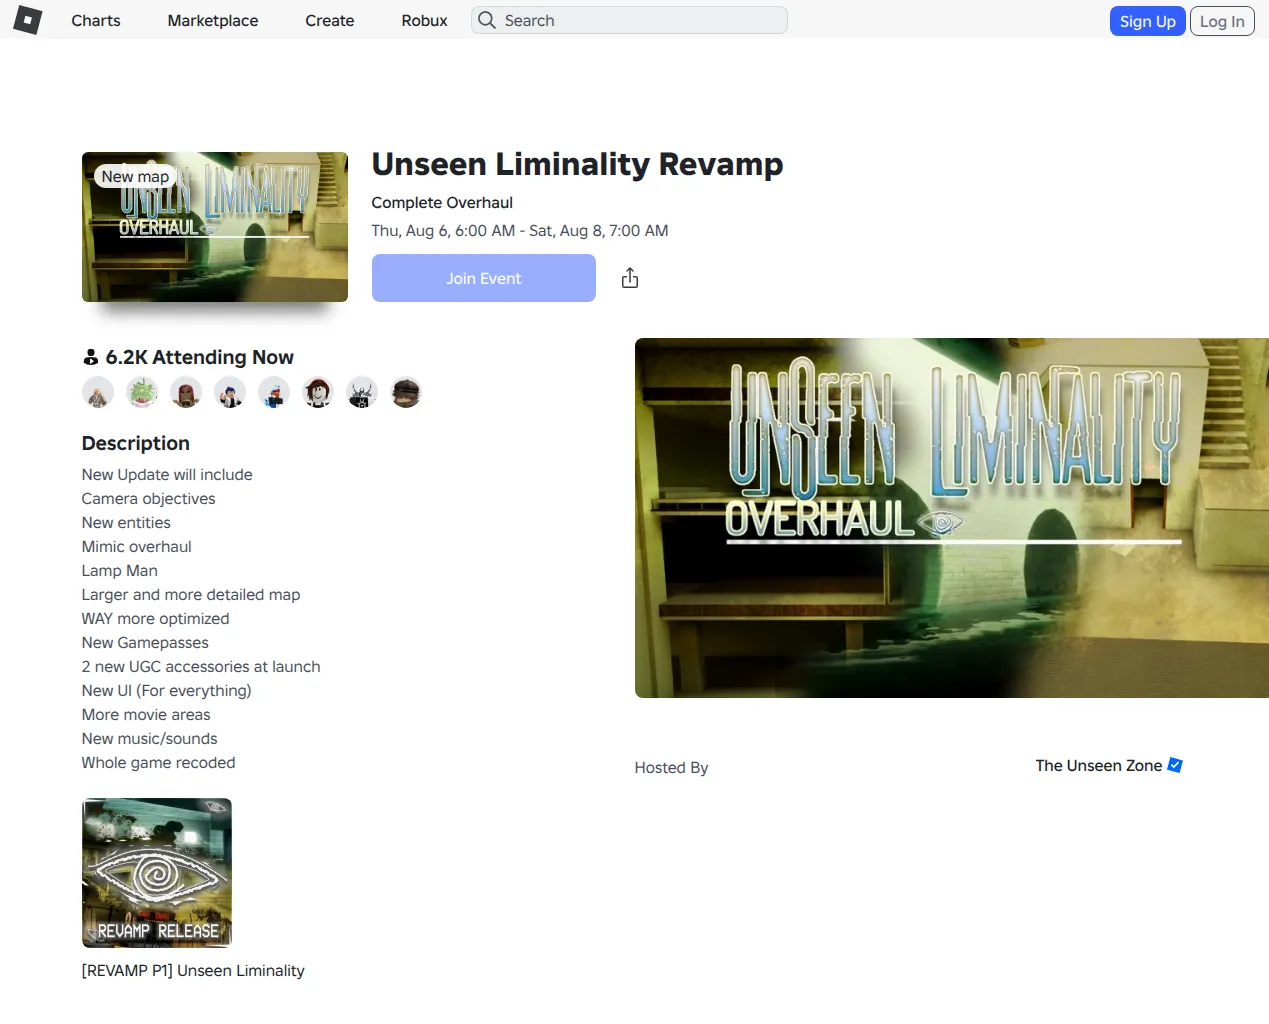The image size is (1269, 1024).
Task: Click the 'New Update will include' line
Action: pos(167,474)
